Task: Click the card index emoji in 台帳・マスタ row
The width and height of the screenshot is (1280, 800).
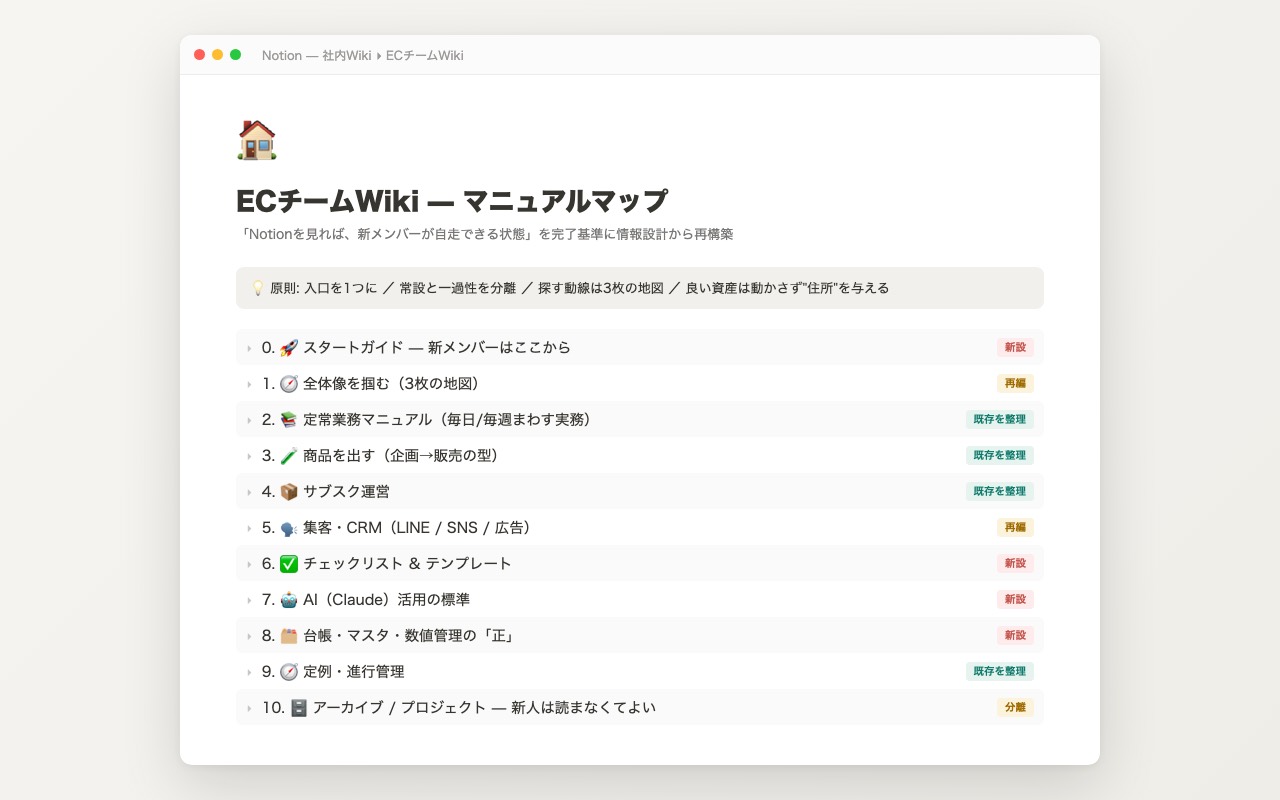Action: click(x=289, y=636)
